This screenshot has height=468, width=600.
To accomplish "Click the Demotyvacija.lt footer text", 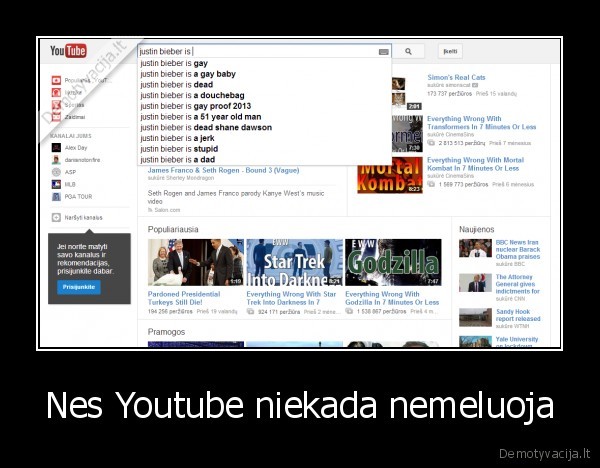I will (x=545, y=454).
